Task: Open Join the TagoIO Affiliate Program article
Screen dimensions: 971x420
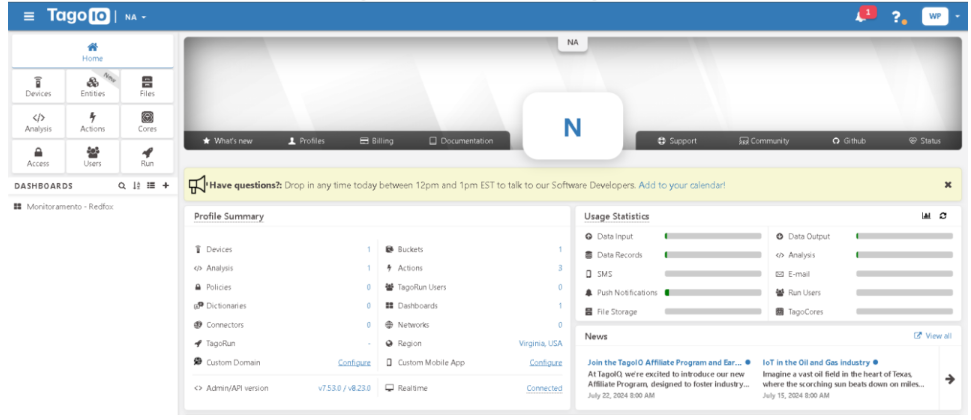Action: (664, 362)
